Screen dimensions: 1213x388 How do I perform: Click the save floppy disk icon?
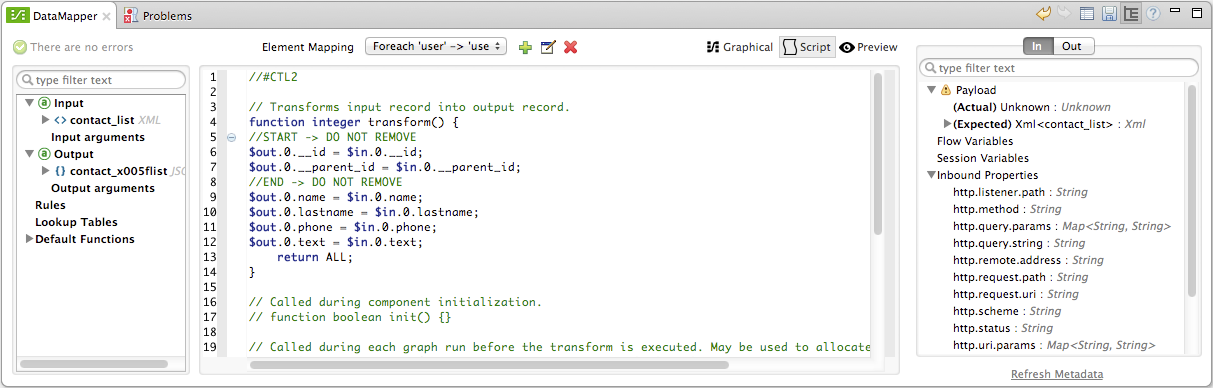1109,14
